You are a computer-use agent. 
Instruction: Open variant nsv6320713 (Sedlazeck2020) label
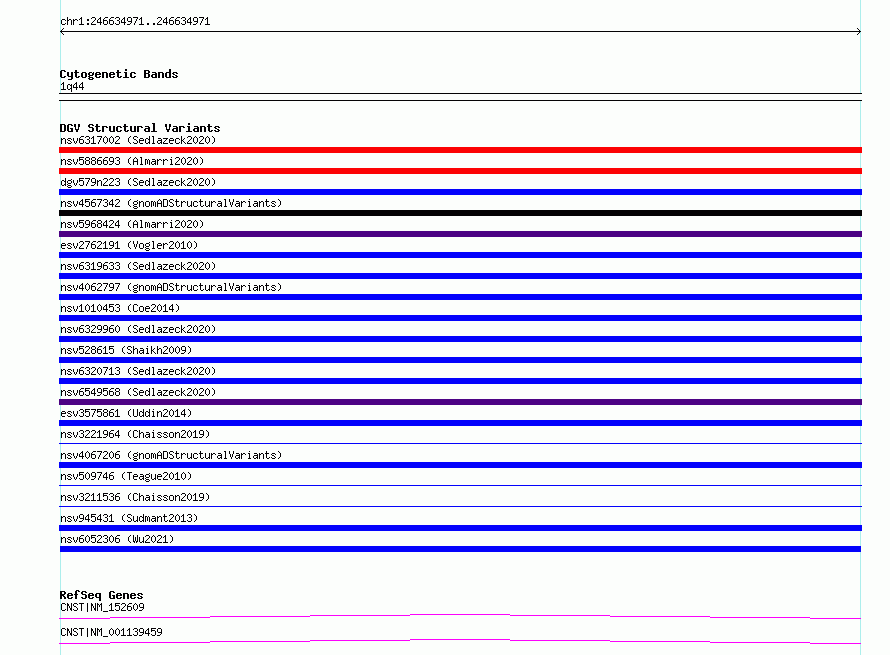click(138, 371)
